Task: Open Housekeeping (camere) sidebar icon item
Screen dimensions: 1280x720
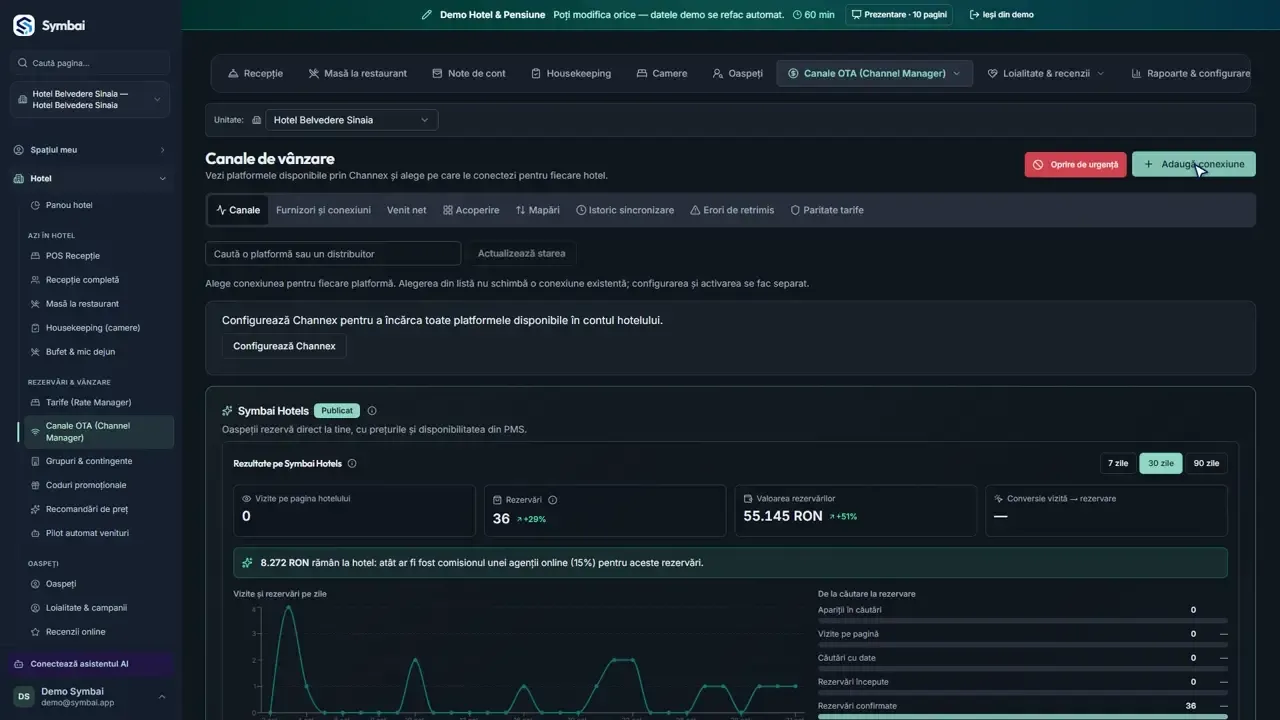Action: (36, 328)
